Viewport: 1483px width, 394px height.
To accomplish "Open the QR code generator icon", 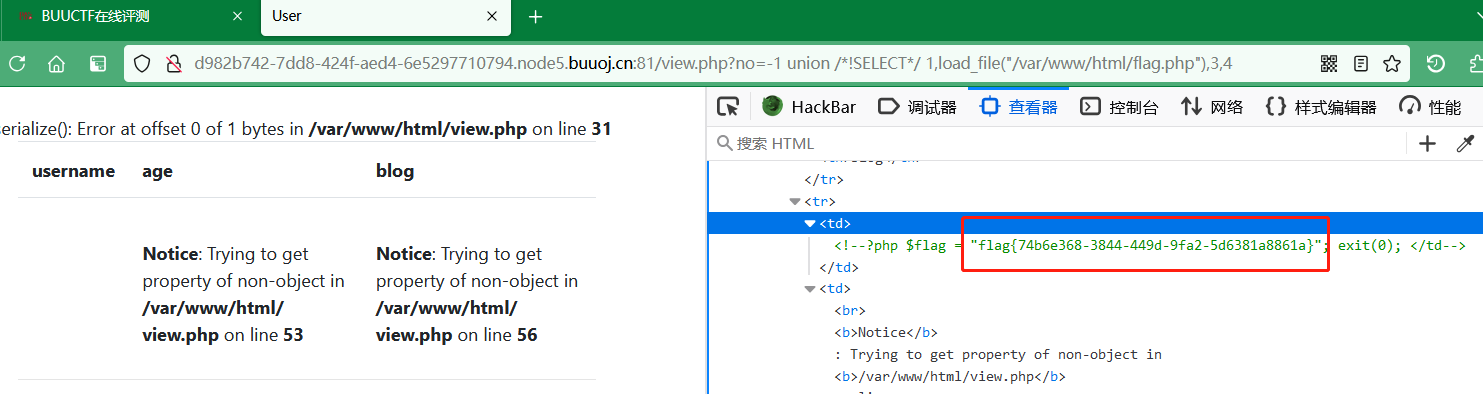I will [x=1329, y=64].
